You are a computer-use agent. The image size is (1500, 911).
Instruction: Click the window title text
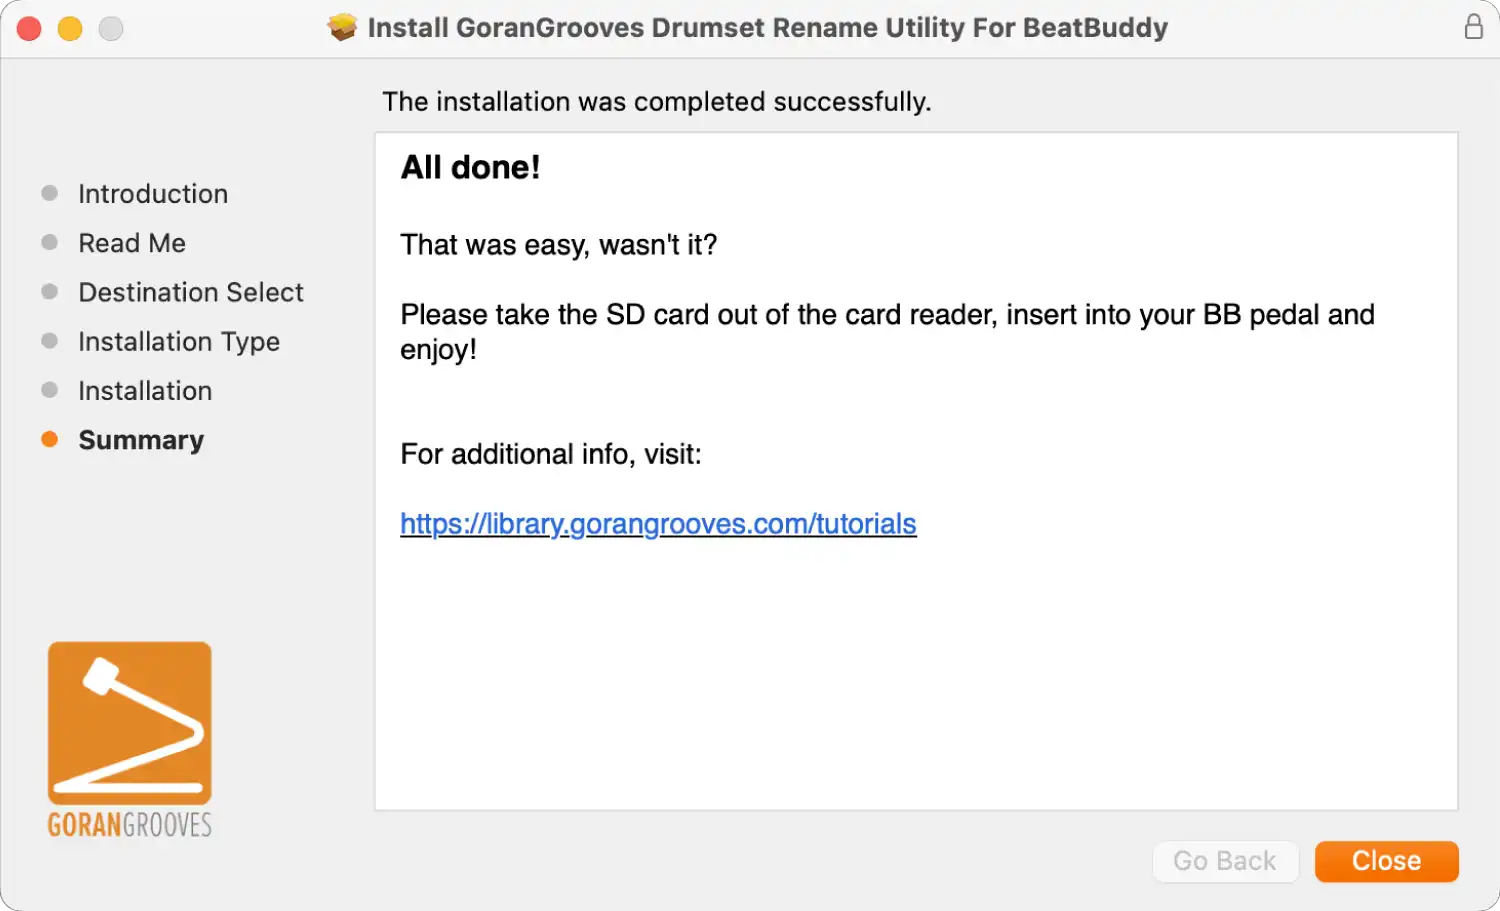(767, 27)
